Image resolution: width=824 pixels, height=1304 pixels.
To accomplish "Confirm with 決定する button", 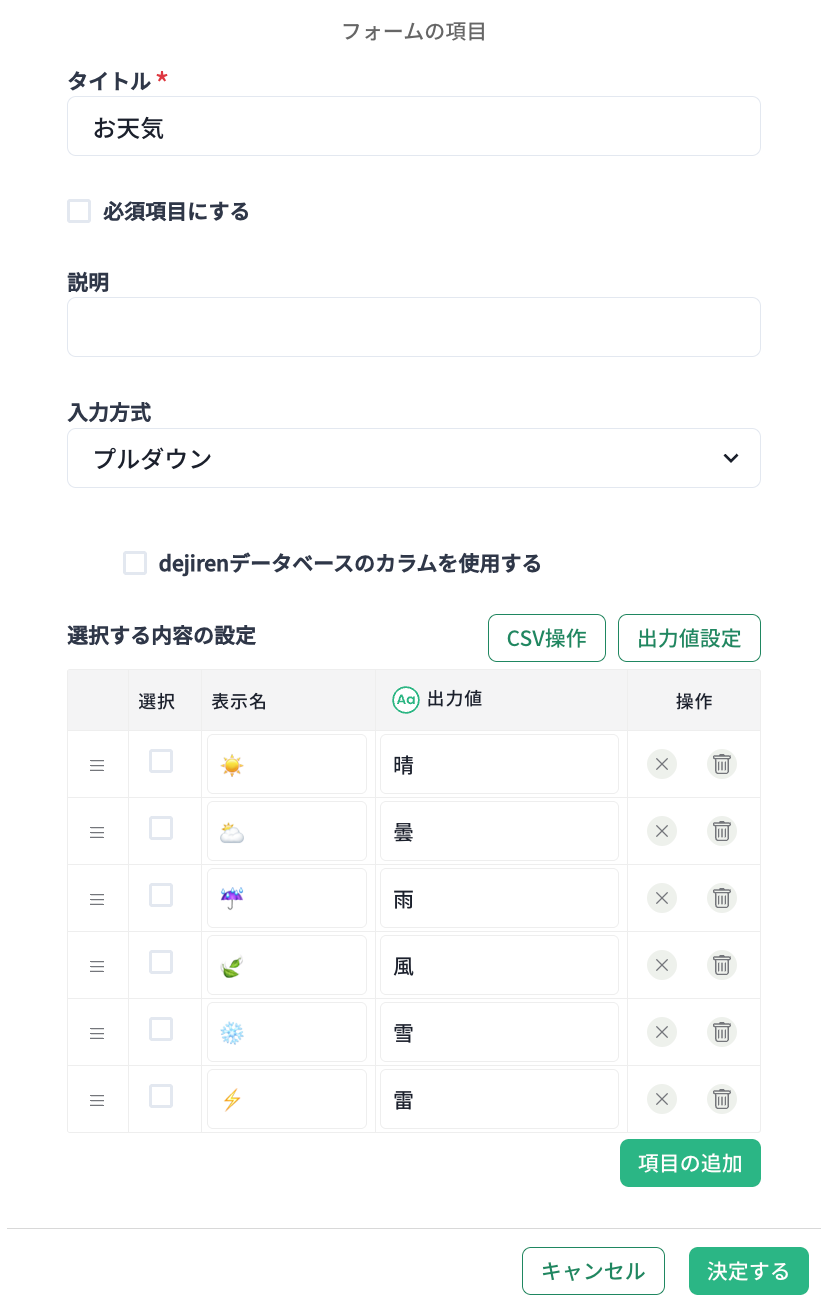I will [748, 1271].
